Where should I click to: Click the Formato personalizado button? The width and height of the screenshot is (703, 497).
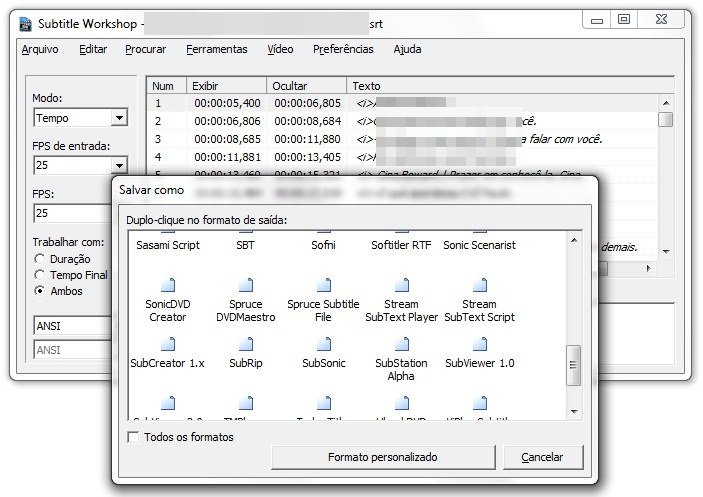pos(383,457)
